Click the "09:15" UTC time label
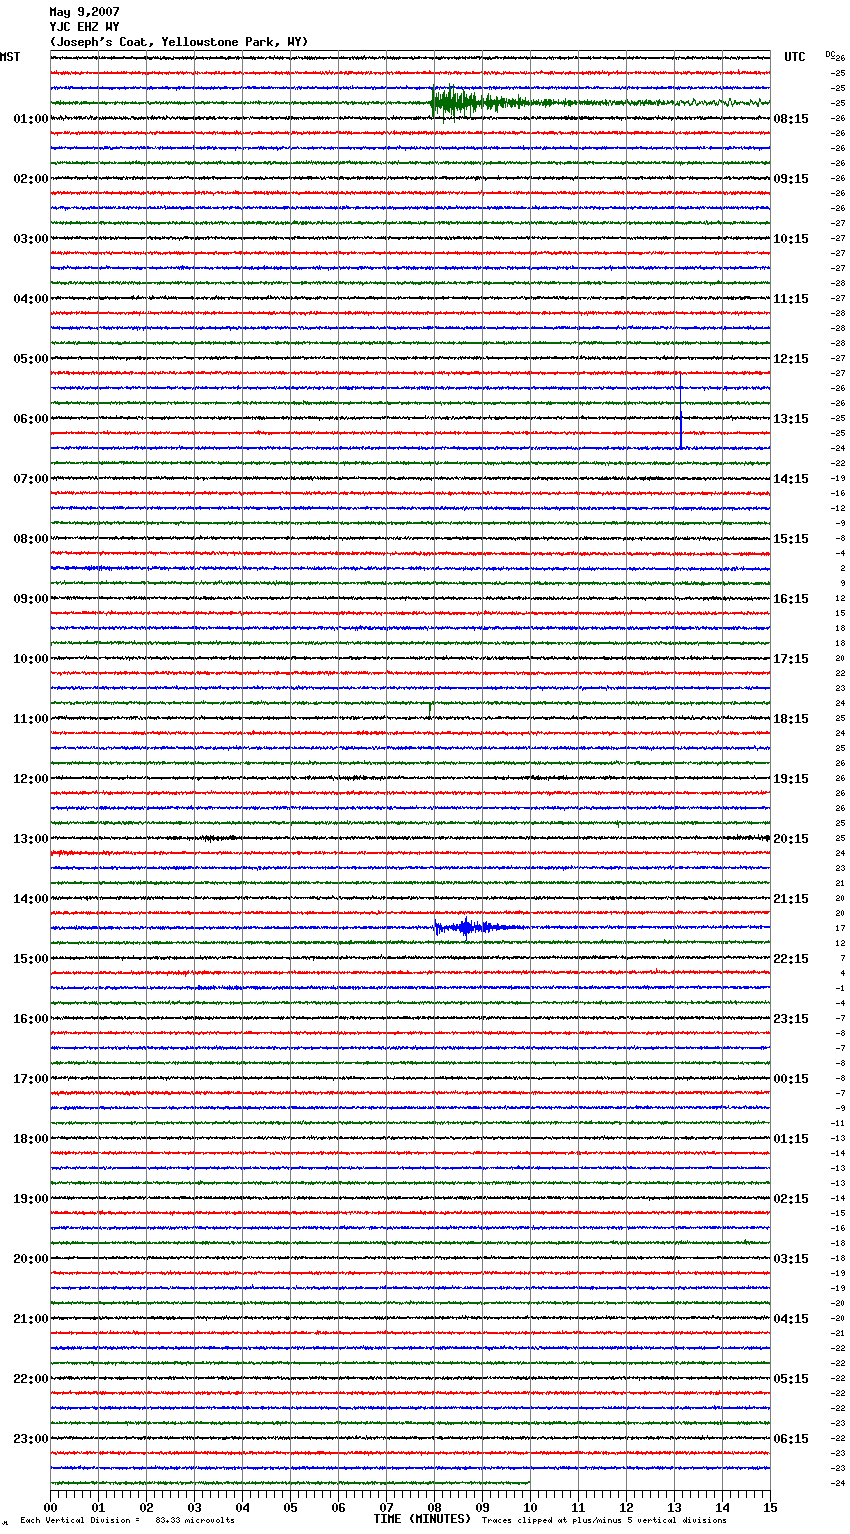 (x=791, y=179)
